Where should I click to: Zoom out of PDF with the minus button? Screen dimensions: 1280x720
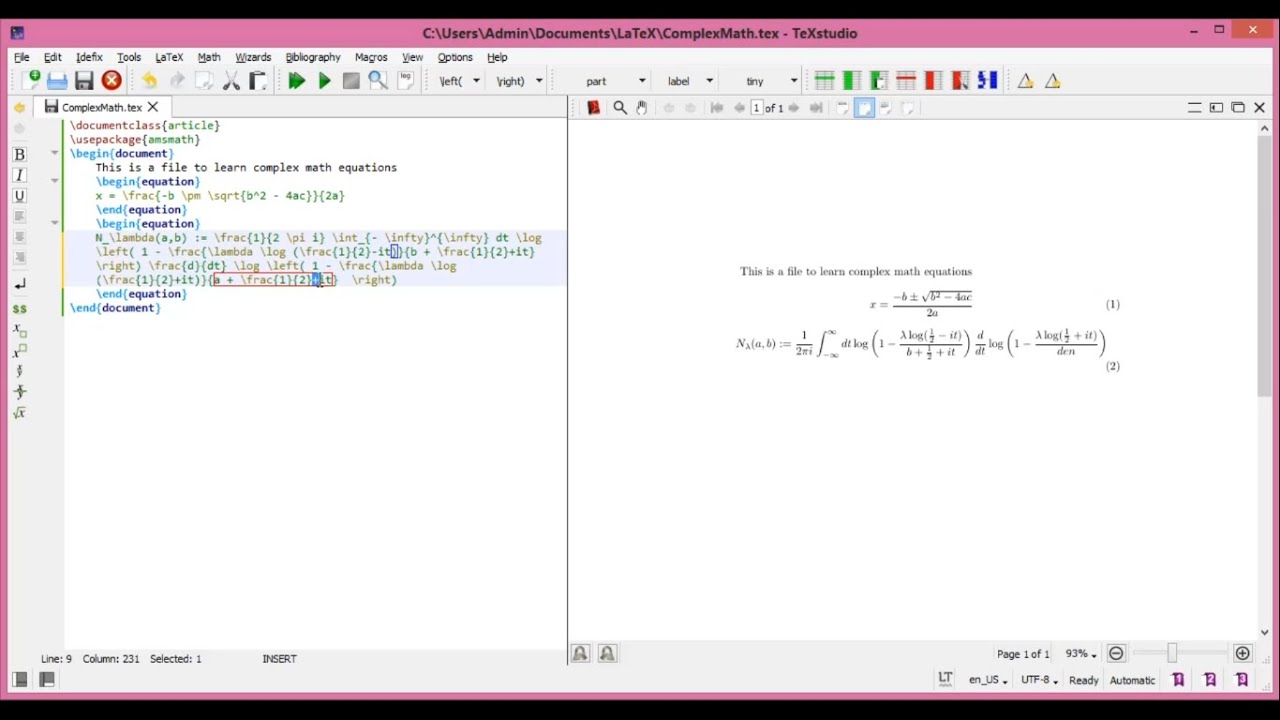(1116, 653)
